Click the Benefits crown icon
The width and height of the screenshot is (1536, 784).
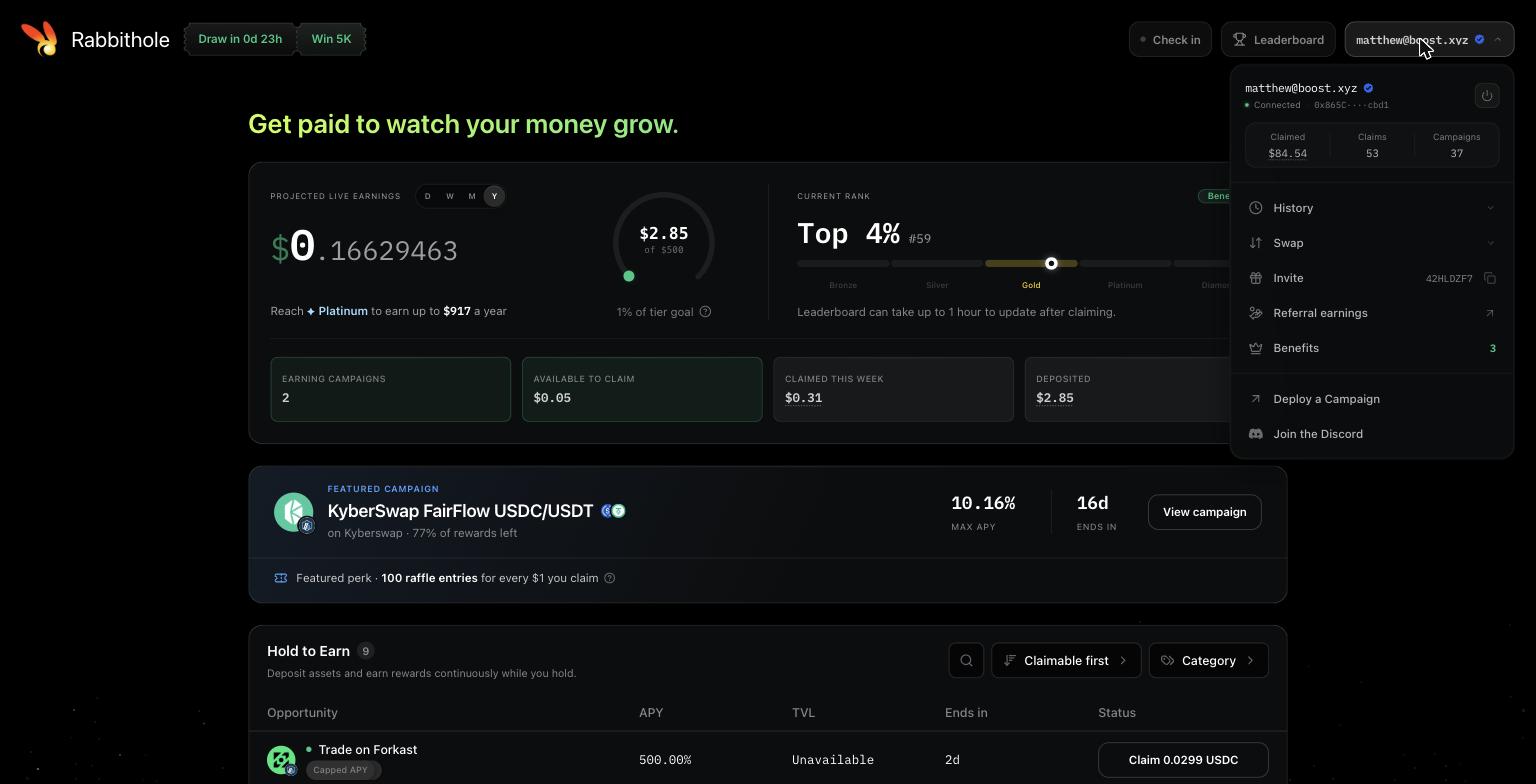(1255, 348)
